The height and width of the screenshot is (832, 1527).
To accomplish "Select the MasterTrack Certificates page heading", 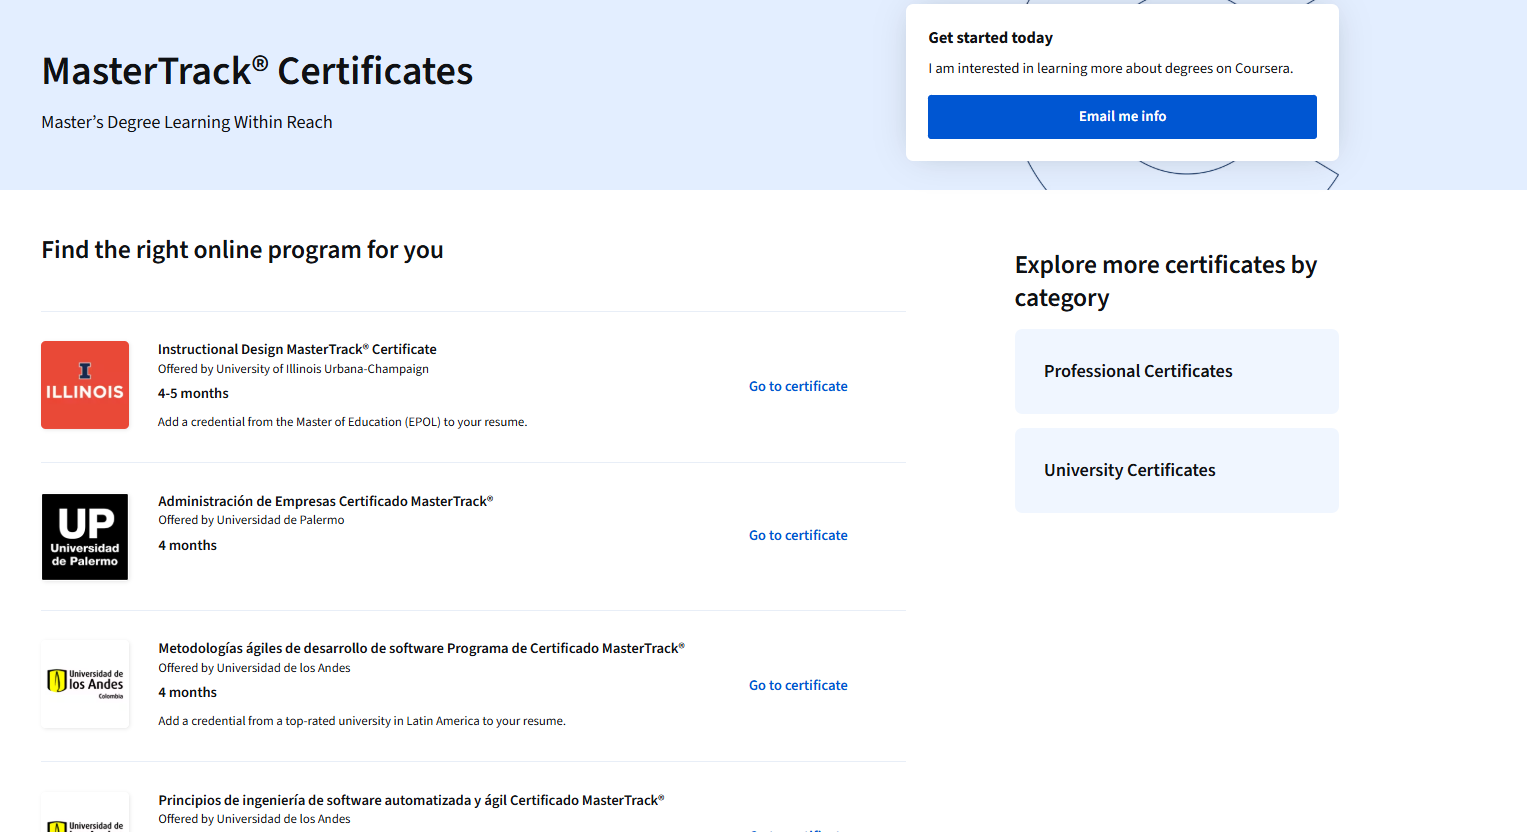I will [256, 72].
